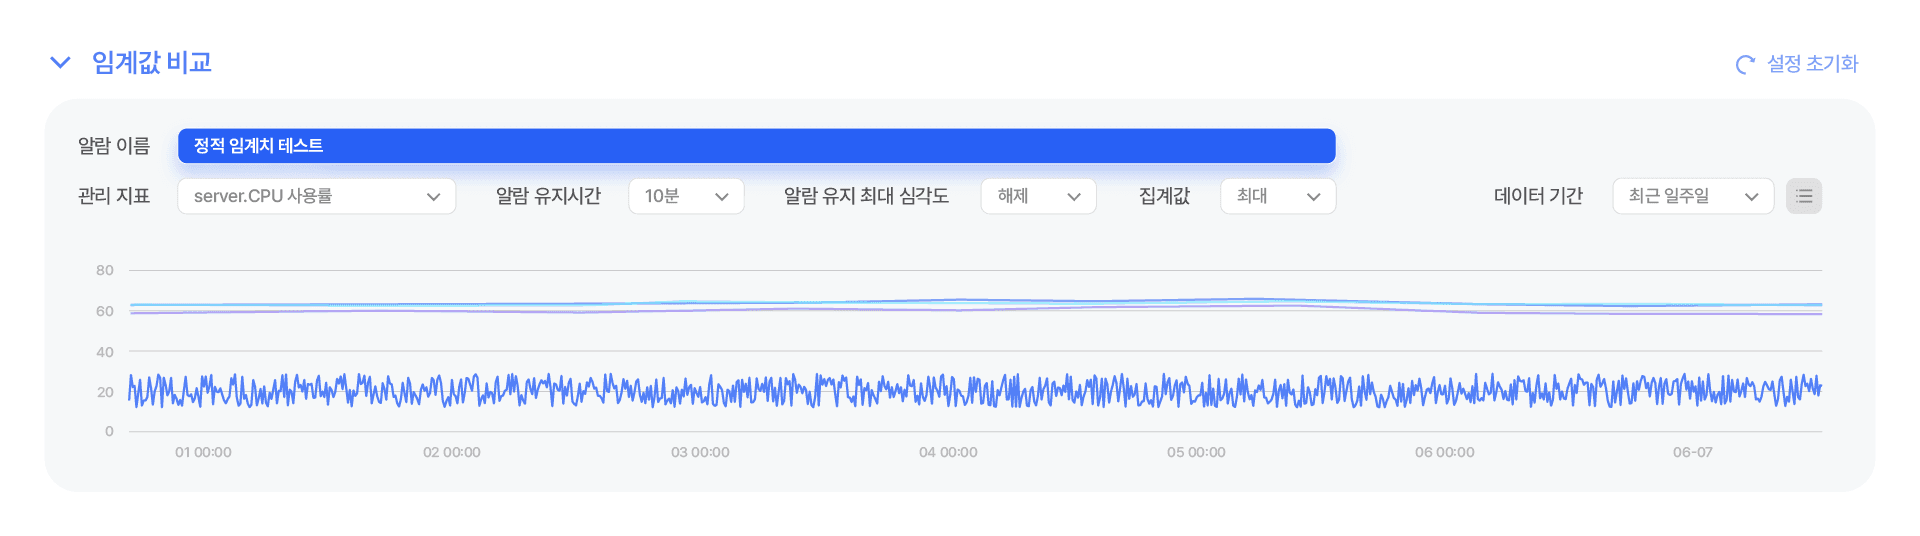Click the 03 00:00 time axis label

[x=700, y=452]
